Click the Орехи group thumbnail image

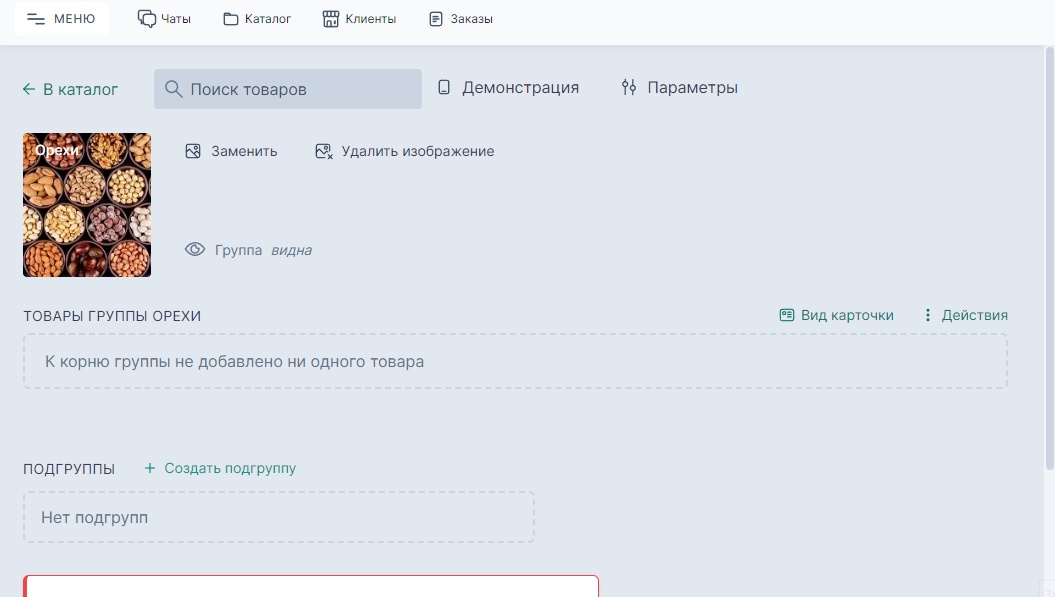pyautogui.click(x=87, y=204)
